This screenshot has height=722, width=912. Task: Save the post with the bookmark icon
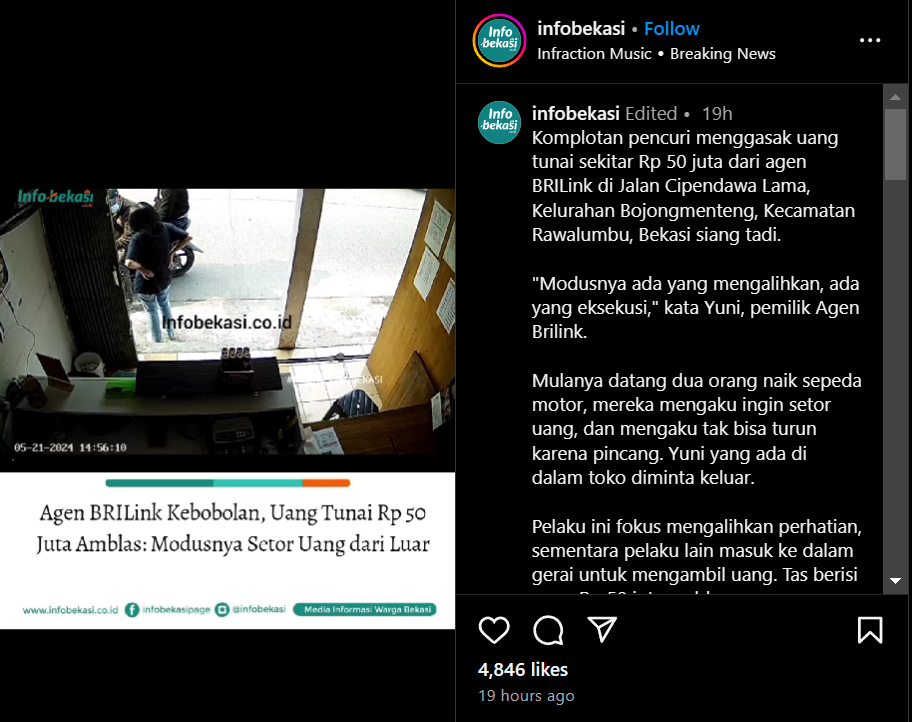(x=870, y=630)
